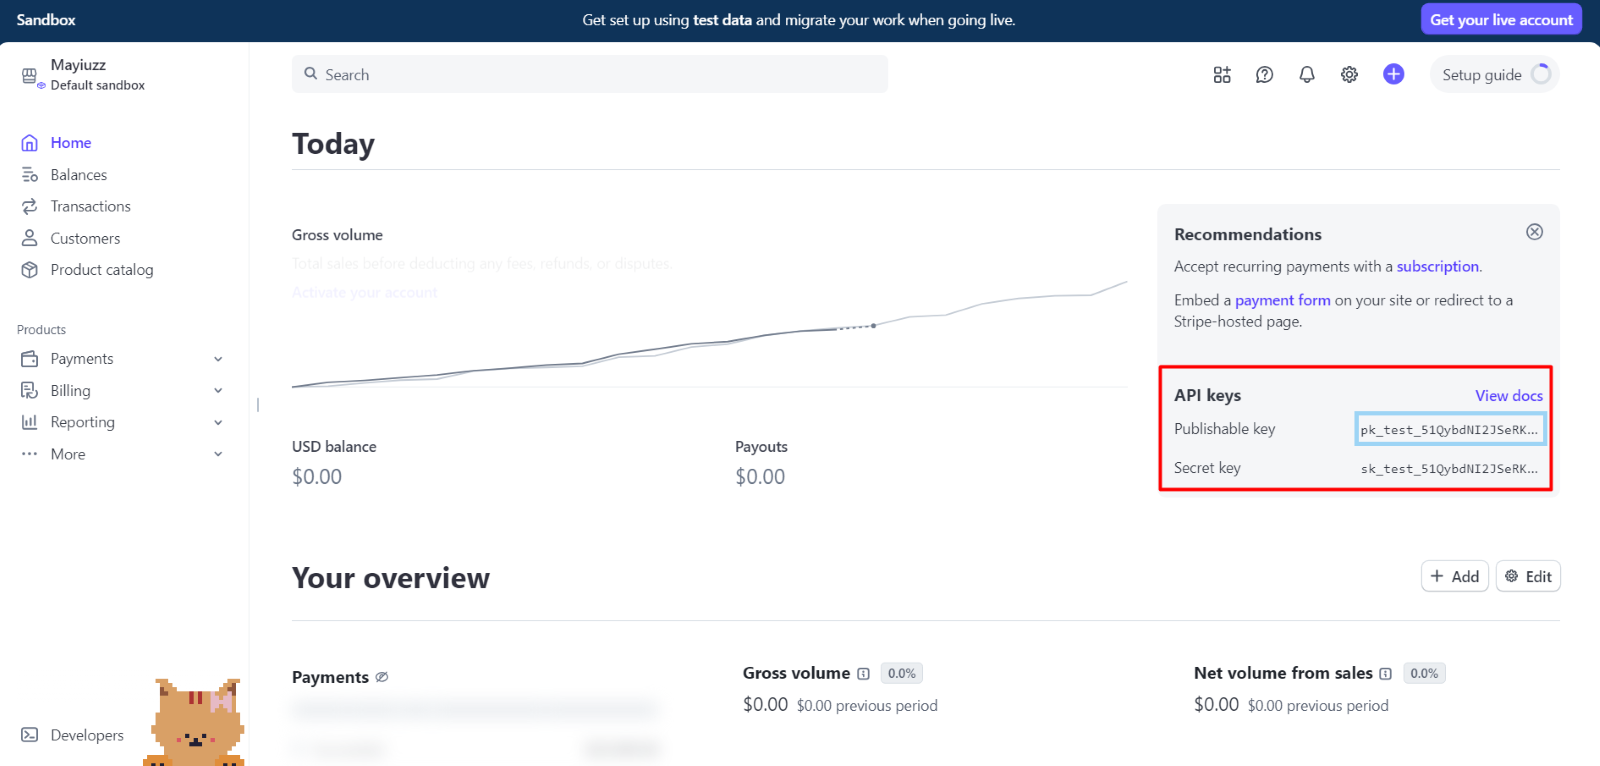The width and height of the screenshot is (1600, 766).
Task: Click the pixel cat mascot
Action: tap(196, 722)
